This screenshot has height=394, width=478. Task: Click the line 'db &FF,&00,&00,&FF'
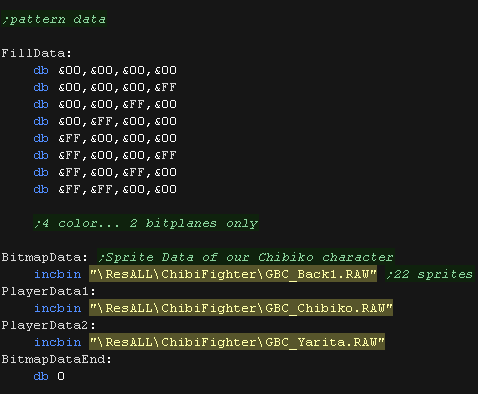tap(105, 155)
